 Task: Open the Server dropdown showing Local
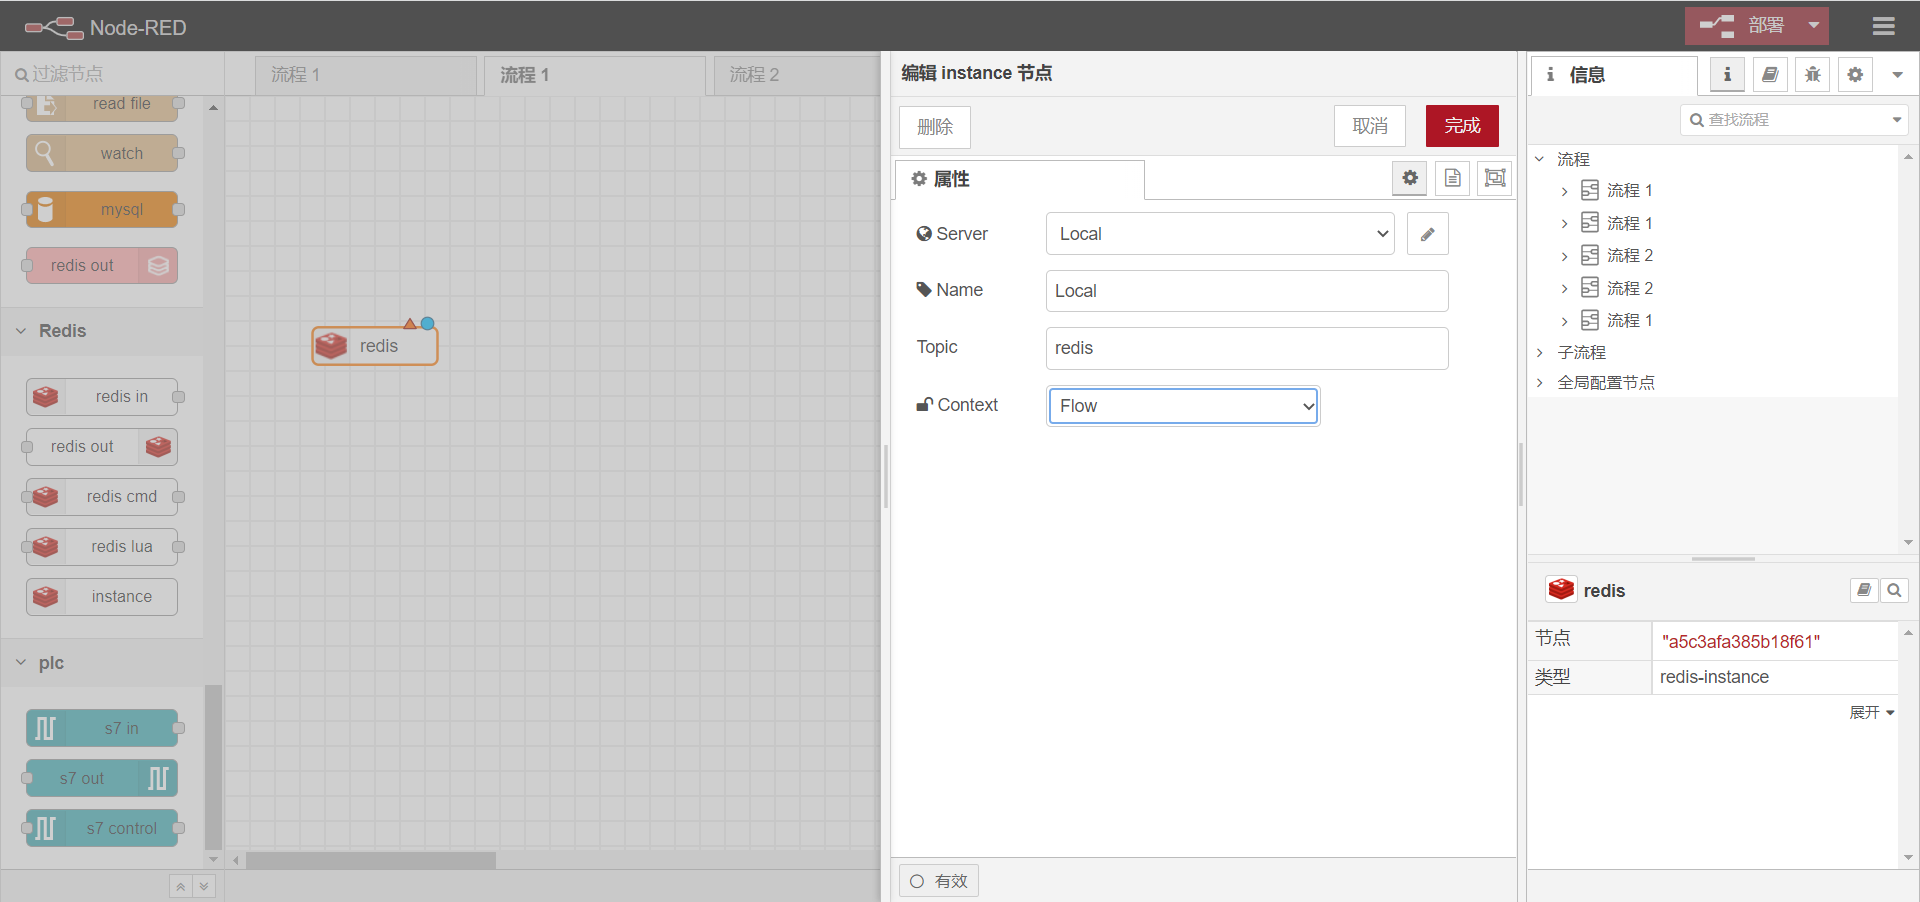(x=1218, y=233)
